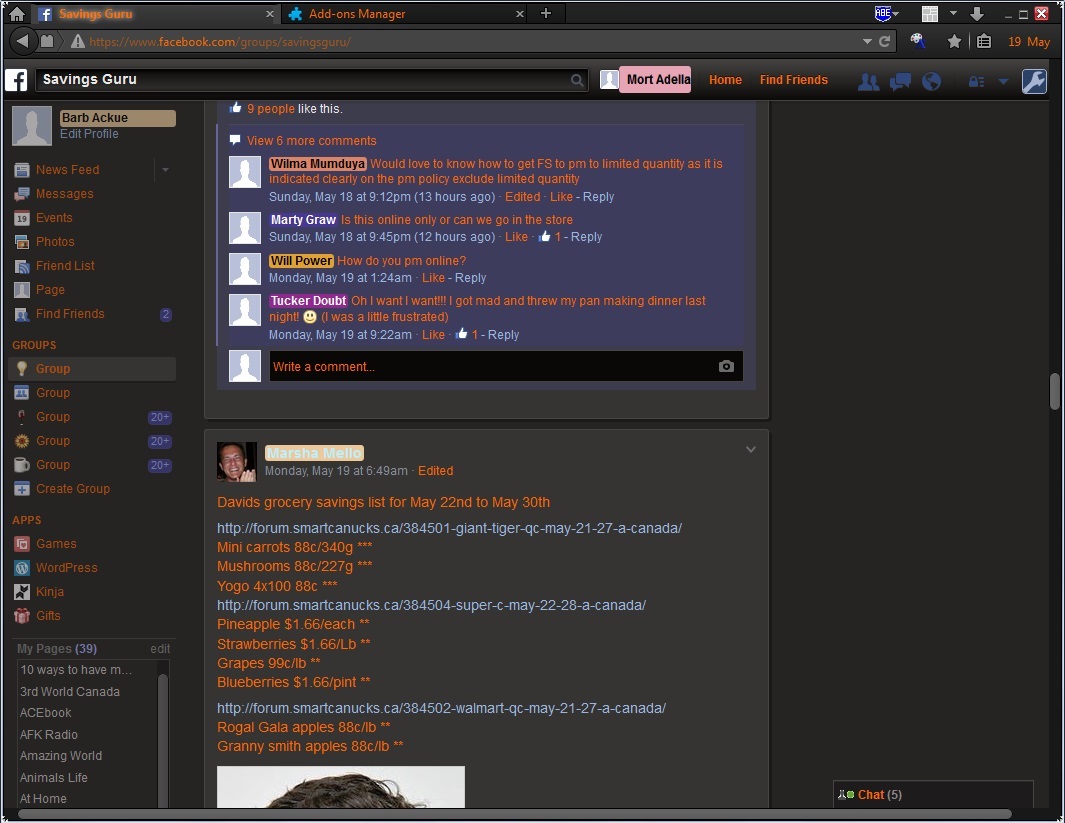Open Marsha Mello post options chevron
Viewport: 1065px width, 823px height.
click(x=751, y=450)
